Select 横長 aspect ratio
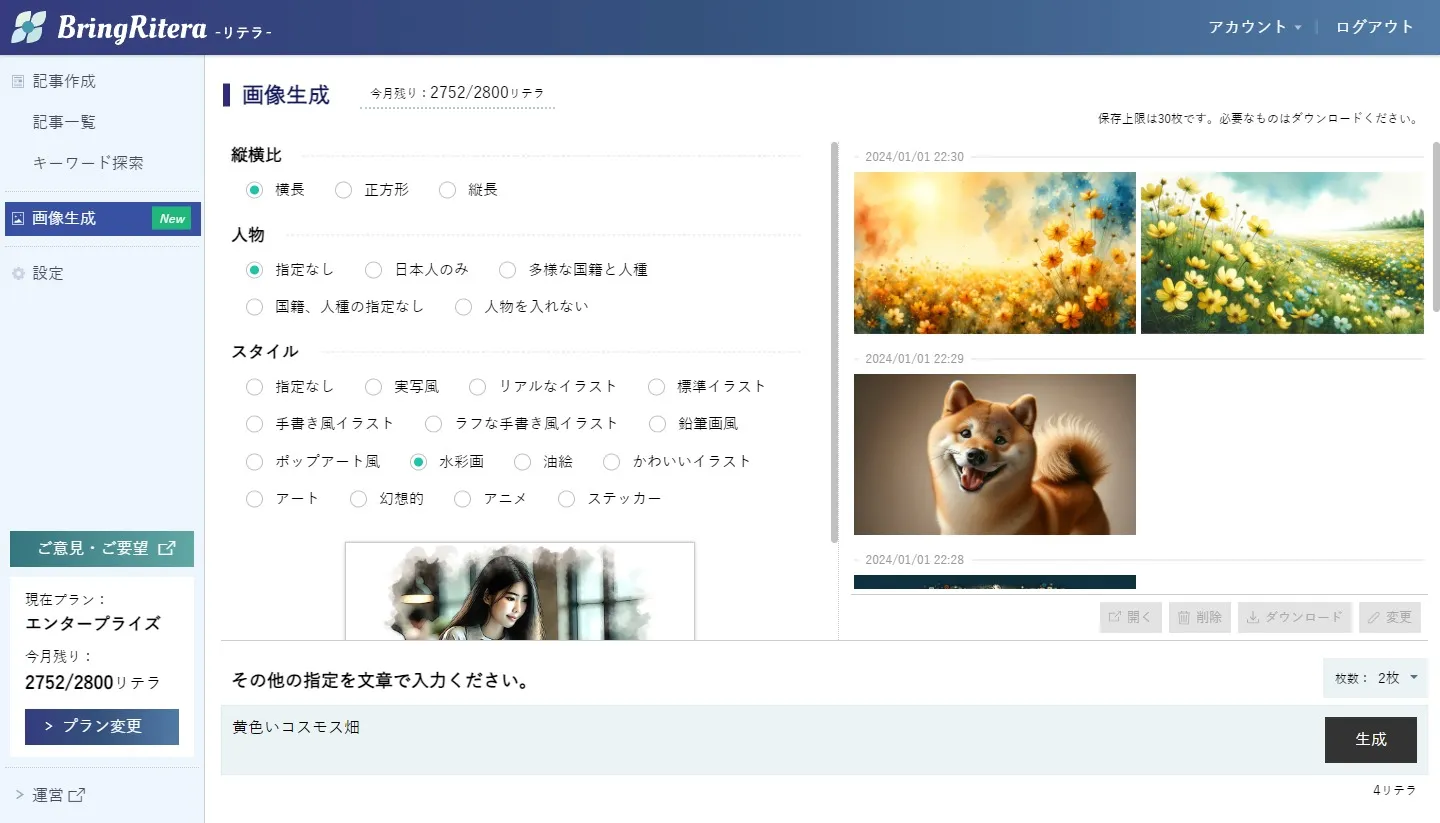1440x823 pixels. click(255, 189)
